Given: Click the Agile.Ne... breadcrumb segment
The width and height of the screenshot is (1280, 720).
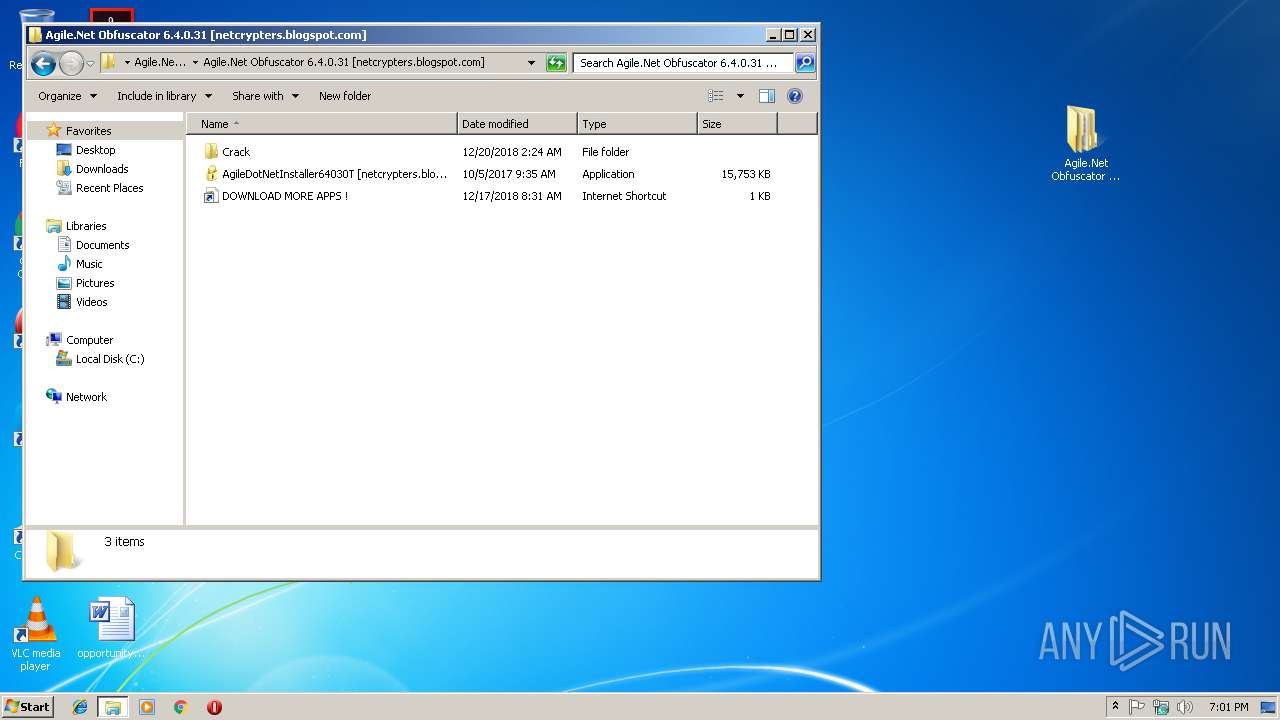Looking at the screenshot, I should pyautogui.click(x=160, y=62).
